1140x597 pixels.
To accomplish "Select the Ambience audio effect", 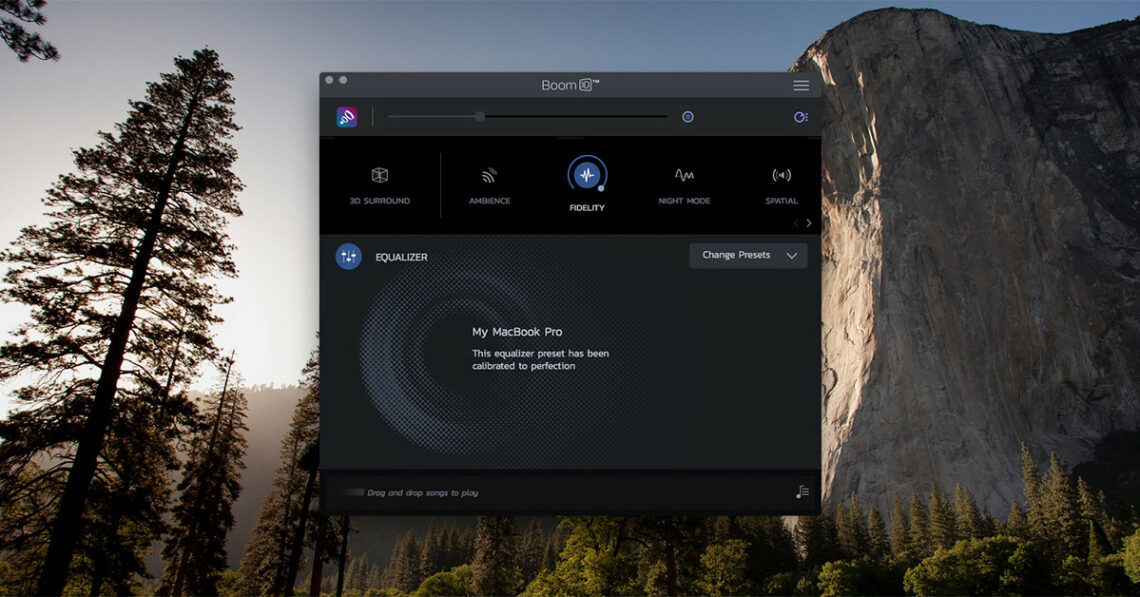I will click(x=489, y=175).
